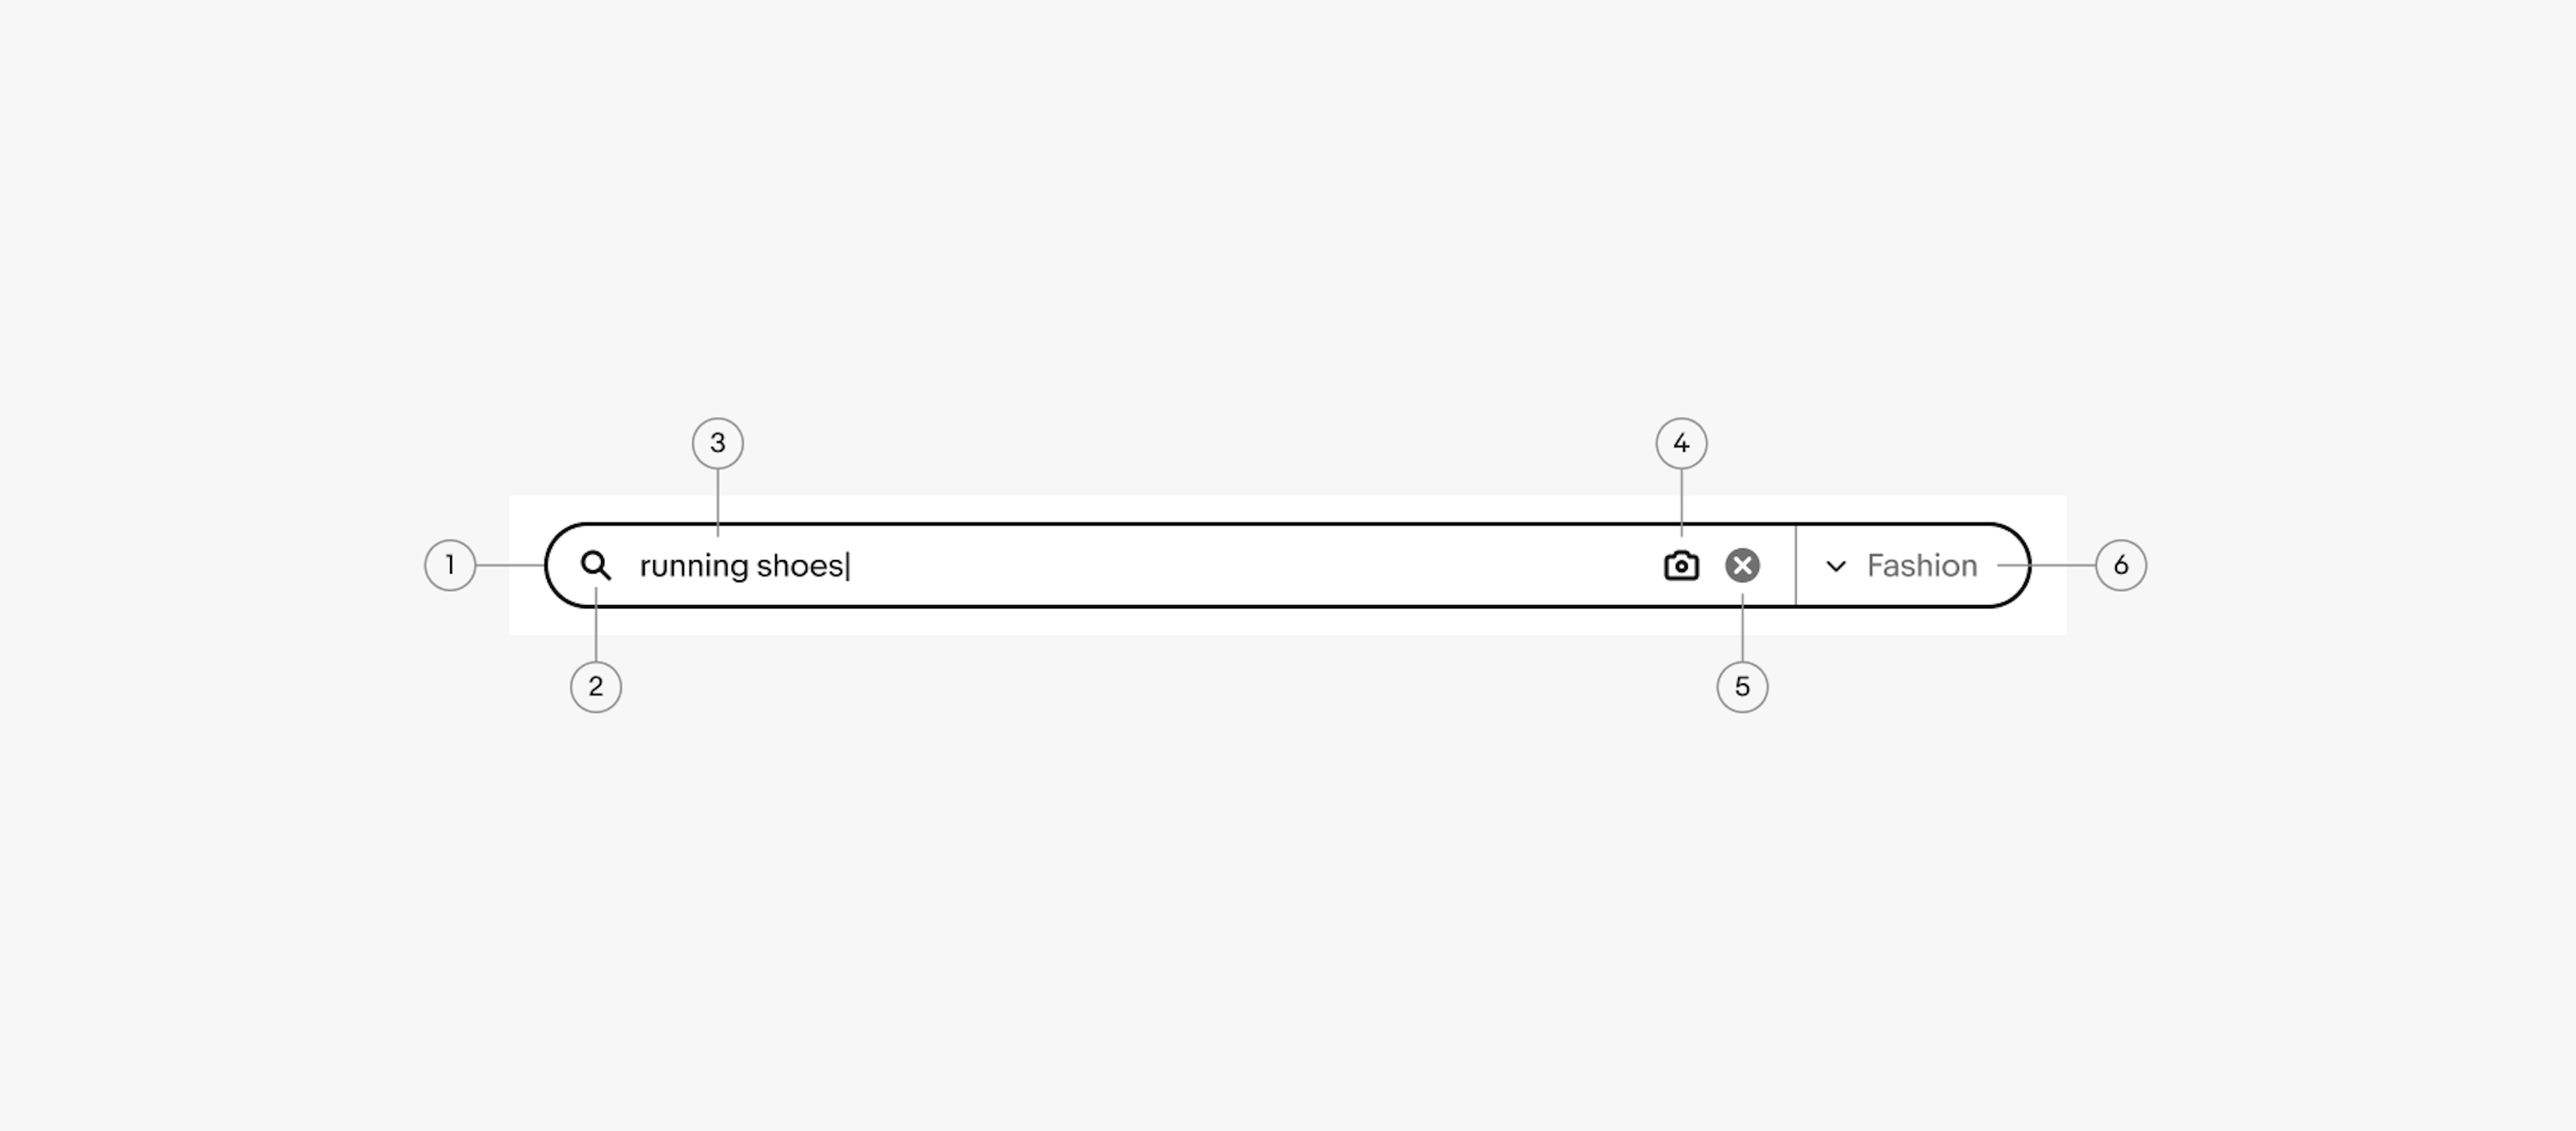Click the chevron next to Fashion
Image resolution: width=2576 pixels, height=1131 pixels.
click(1829, 565)
